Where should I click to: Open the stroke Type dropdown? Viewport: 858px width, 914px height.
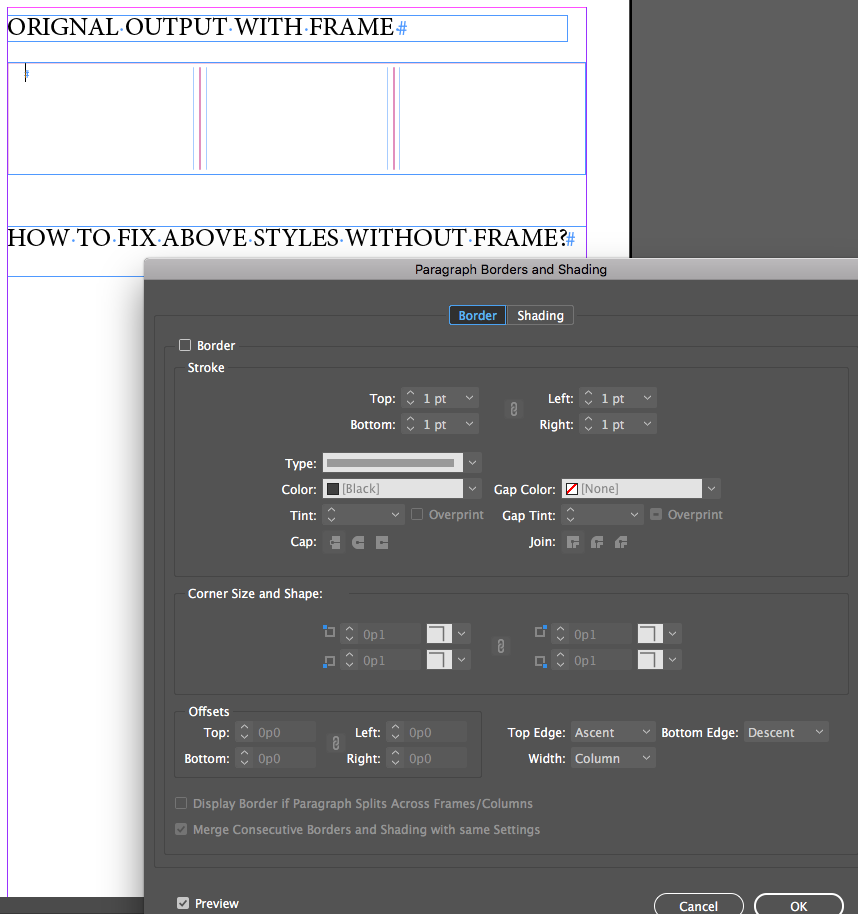pos(471,462)
